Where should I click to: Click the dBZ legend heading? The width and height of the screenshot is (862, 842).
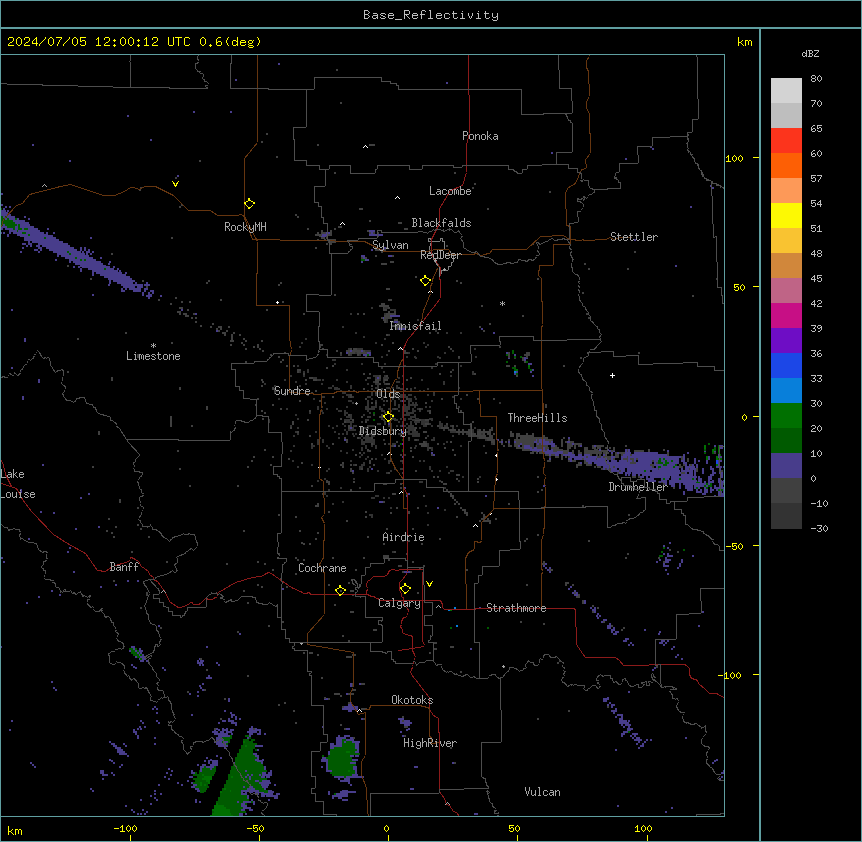[810, 54]
